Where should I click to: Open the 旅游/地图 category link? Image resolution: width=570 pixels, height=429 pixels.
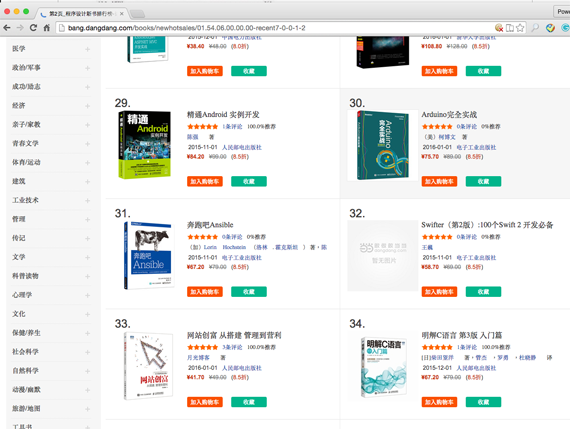[x=26, y=408]
